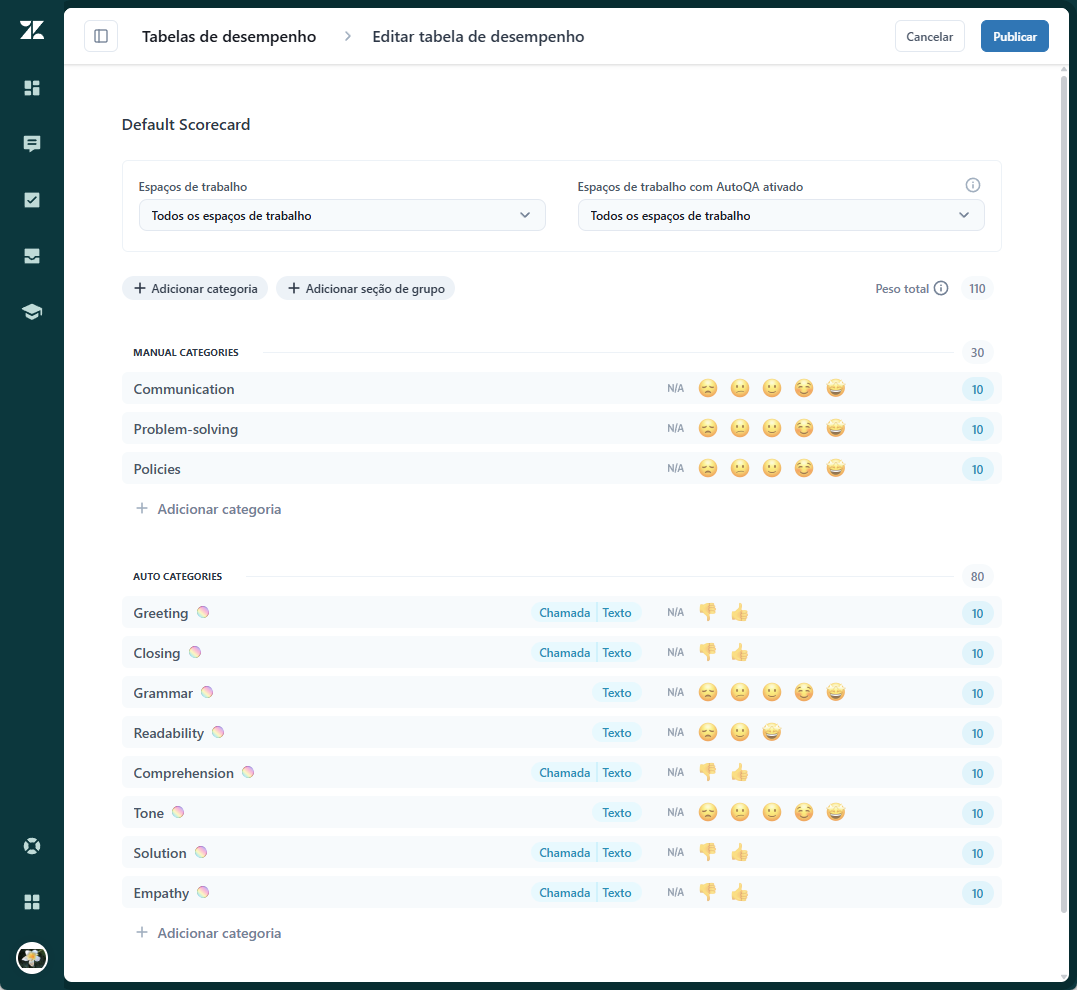Select thumbs down in Closing row
The image size is (1077, 990).
[x=707, y=652]
